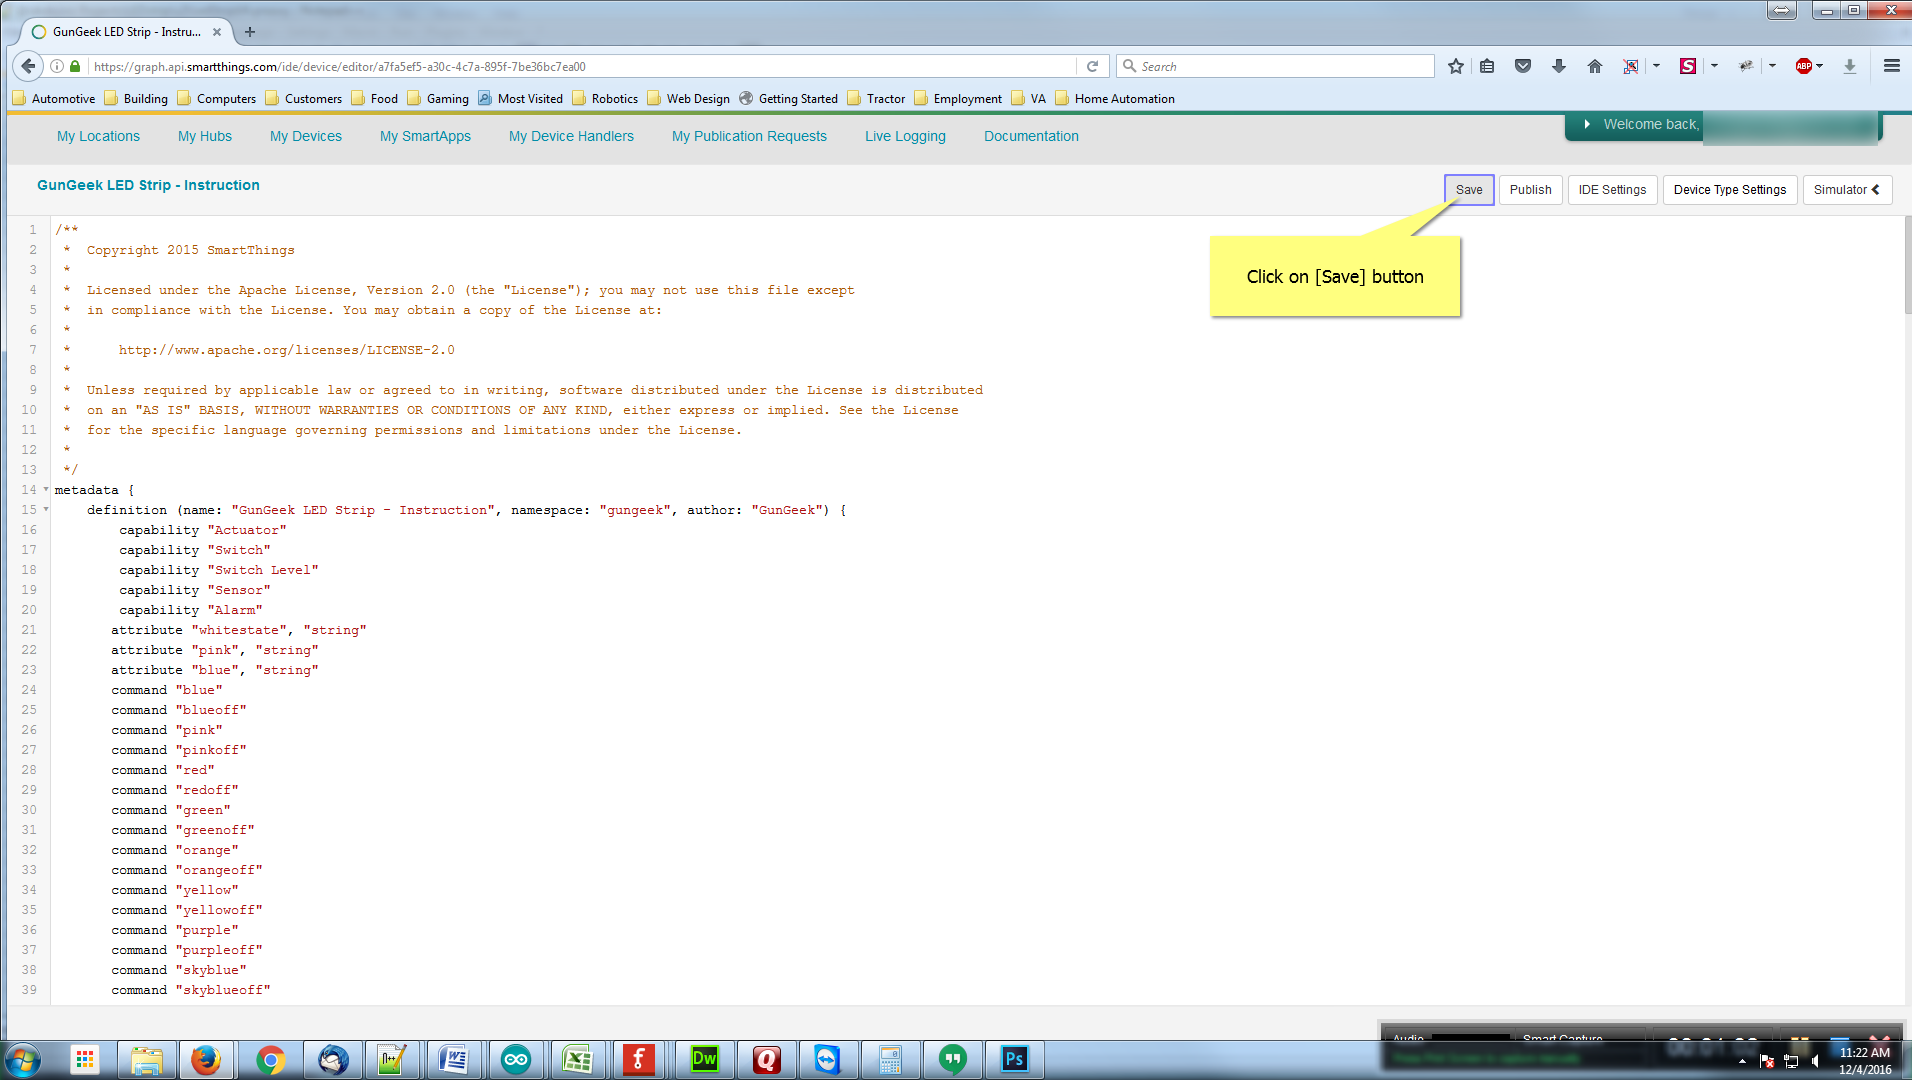Image resolution: width=1912 pixels, height=1080 pixels.
Task: Open File Explorer from taskbar
Action: [x=147, y=1060]
